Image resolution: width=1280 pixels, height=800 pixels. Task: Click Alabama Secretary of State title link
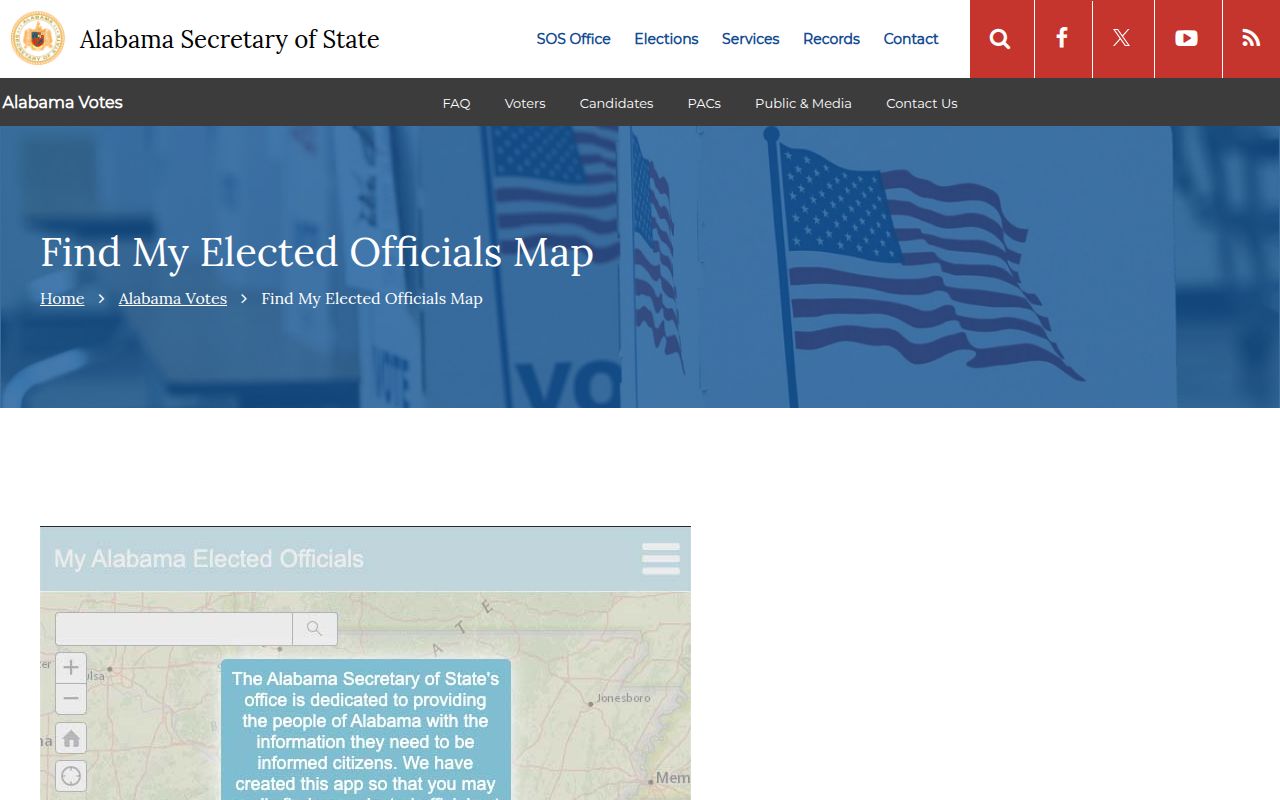tap(229, 39)
